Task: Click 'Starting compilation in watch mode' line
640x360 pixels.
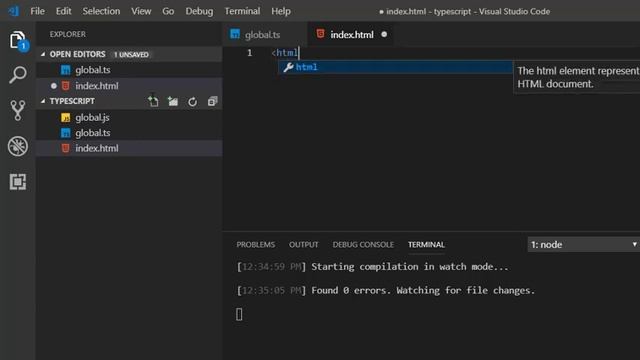Action: 372,267
